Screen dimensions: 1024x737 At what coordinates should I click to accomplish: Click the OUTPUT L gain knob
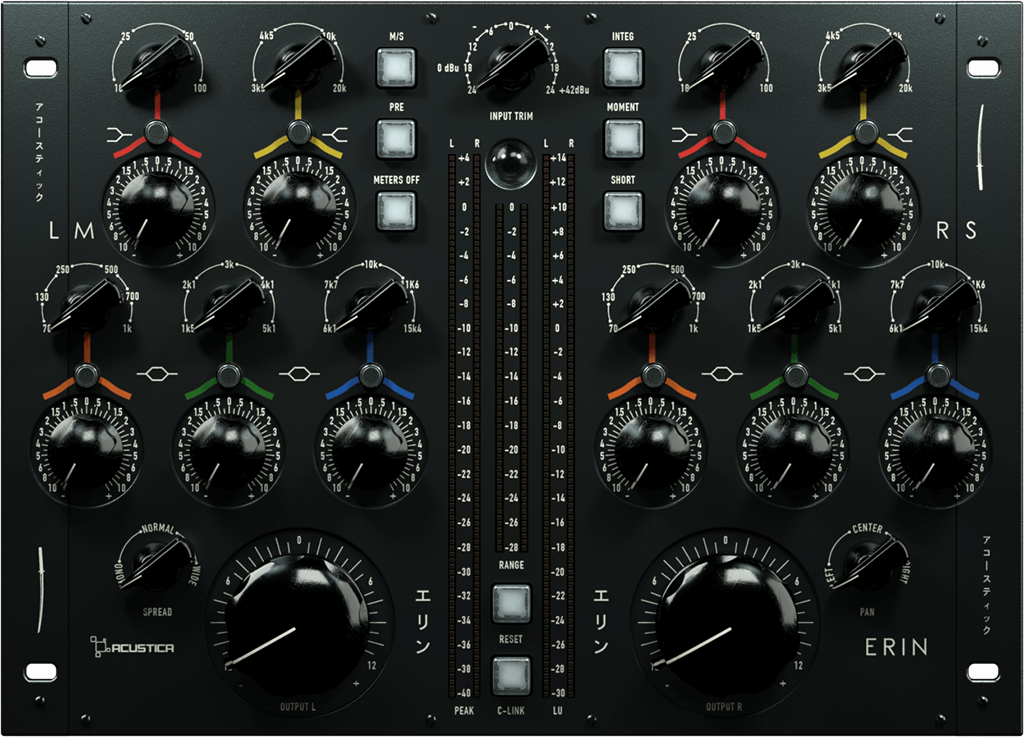(295, 625)
